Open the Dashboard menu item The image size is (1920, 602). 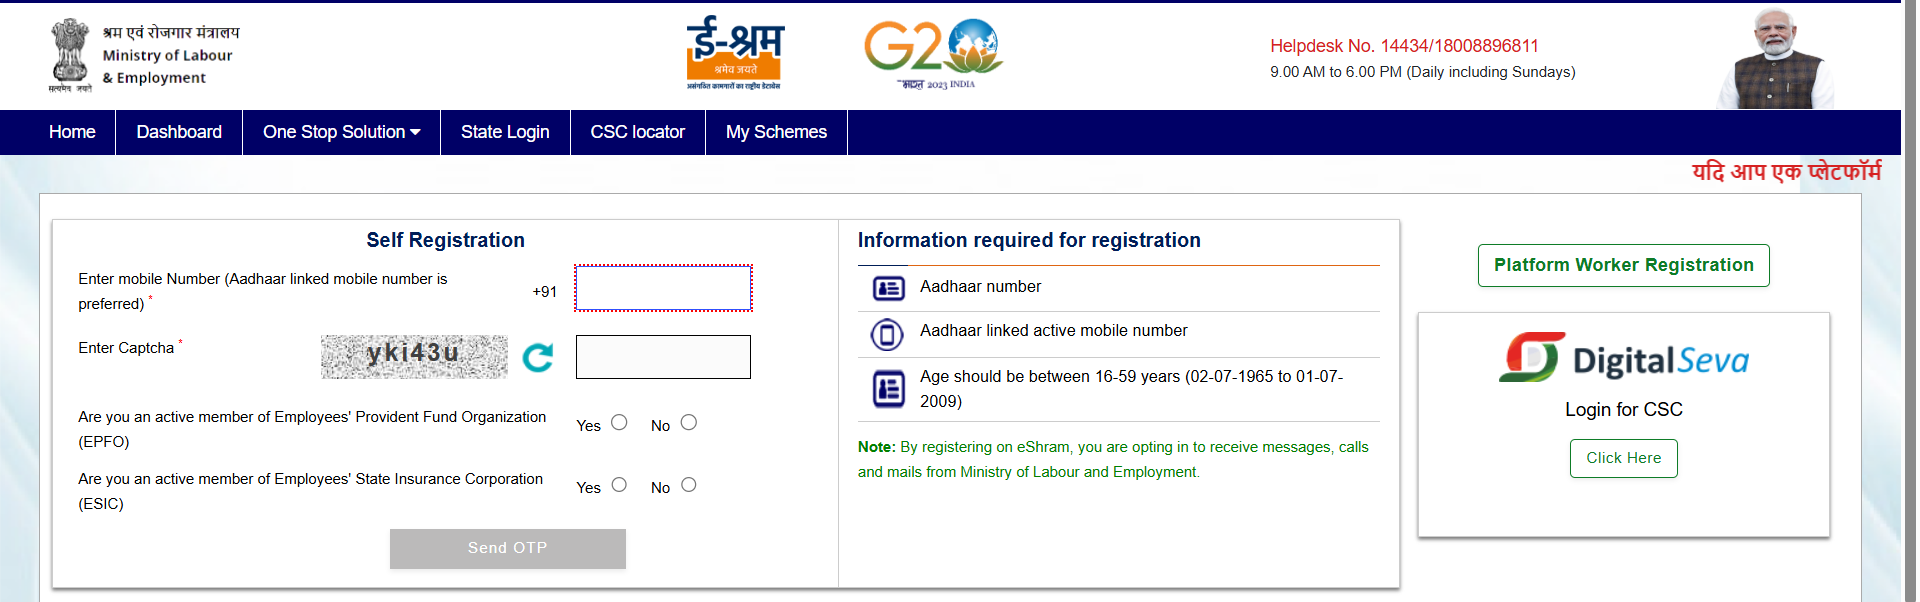click(x=179, y=132)
